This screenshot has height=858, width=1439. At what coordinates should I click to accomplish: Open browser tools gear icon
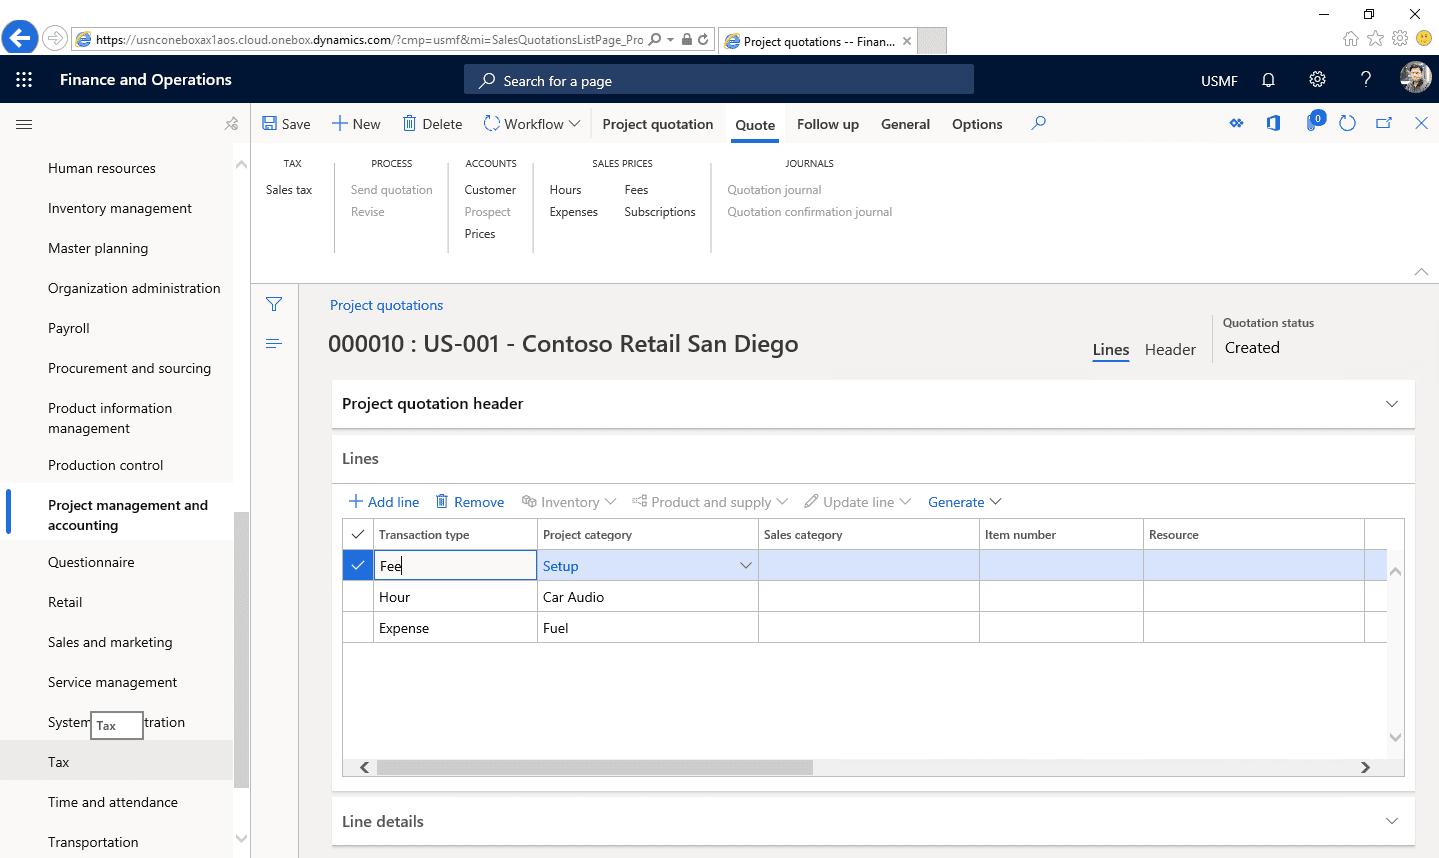pyautogui.click(x=1400, y=39)
